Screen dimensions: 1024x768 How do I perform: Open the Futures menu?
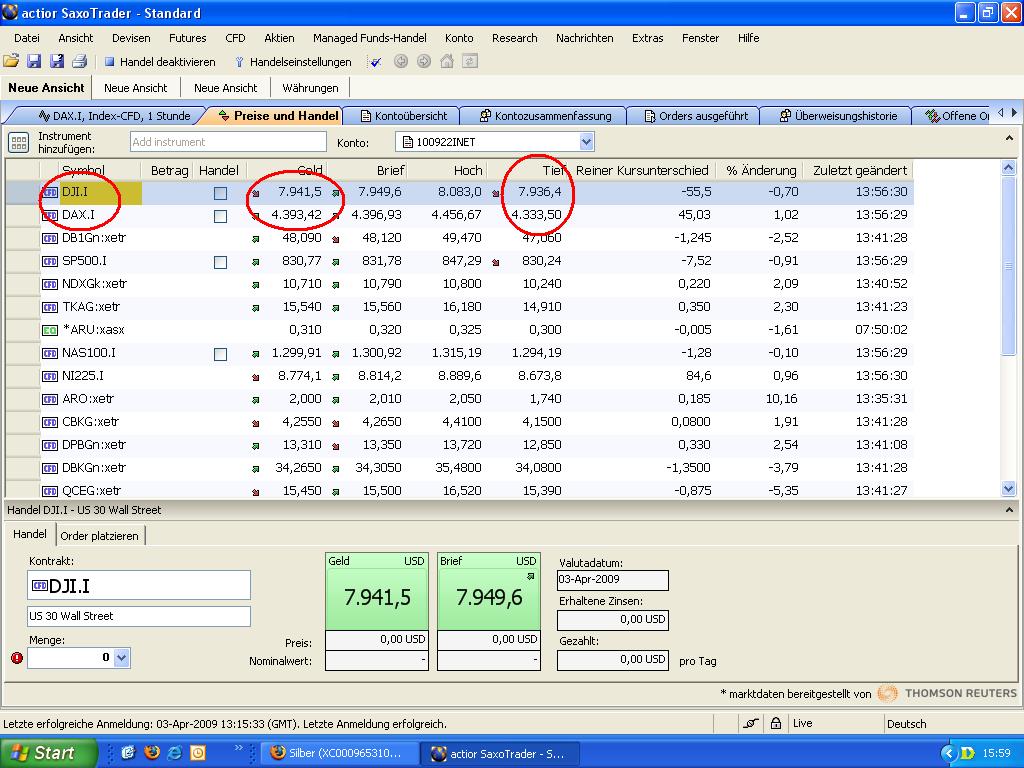[187, 38]
